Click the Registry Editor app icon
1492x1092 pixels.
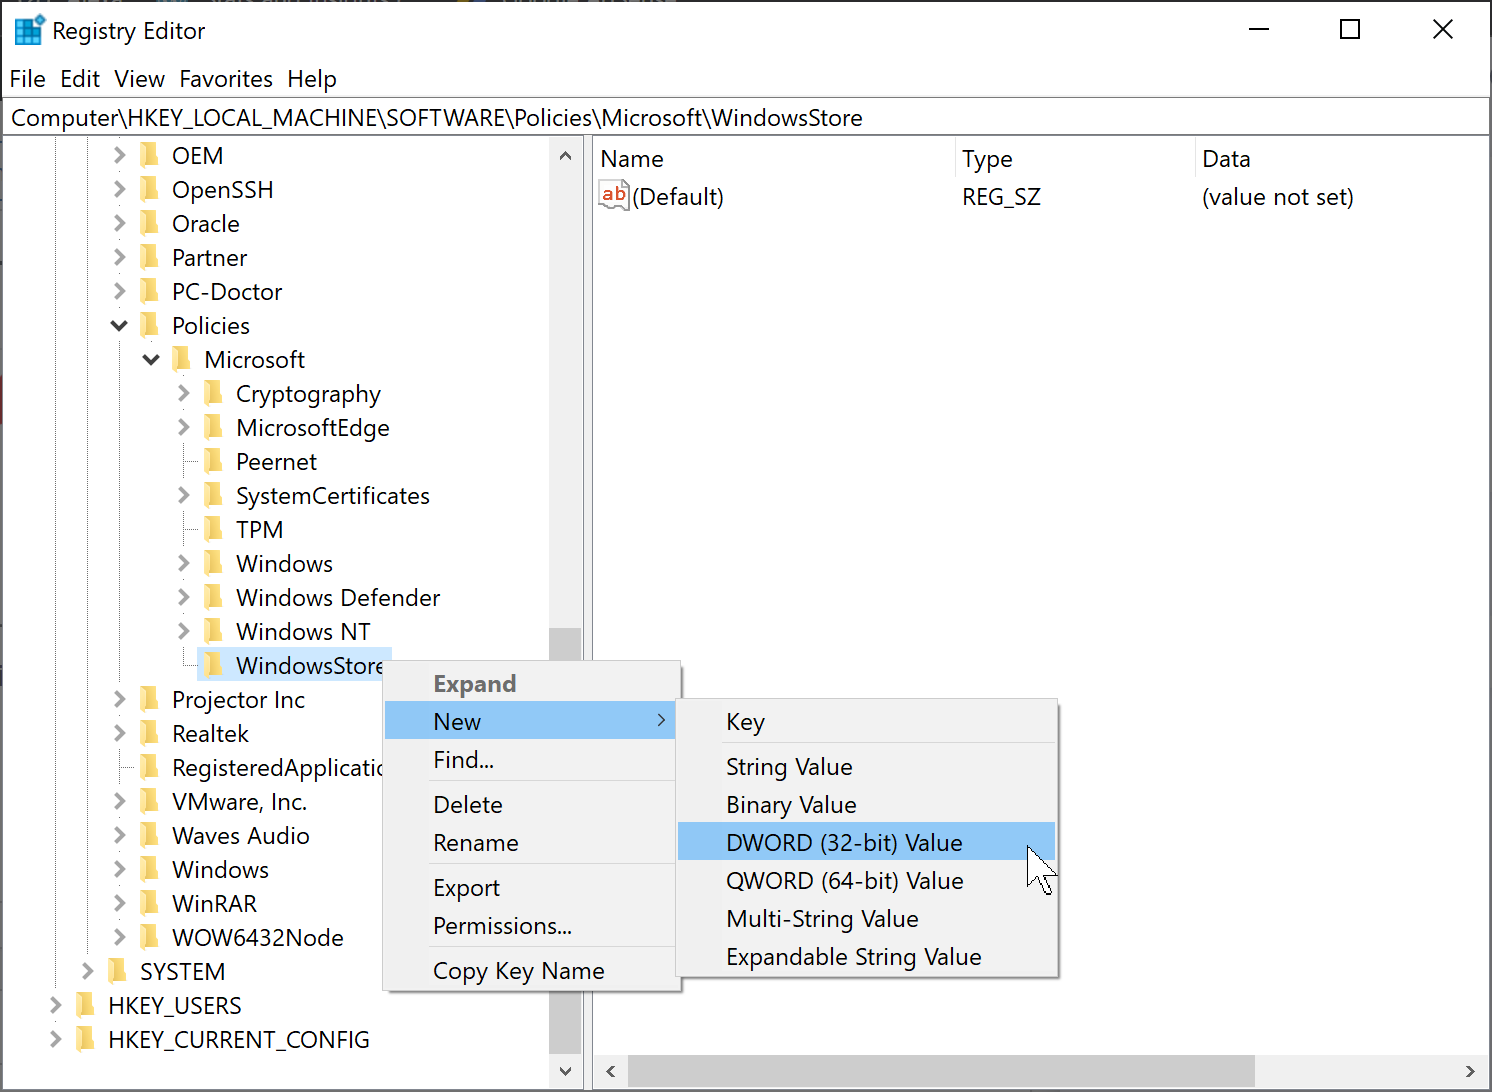click(x=29, y=31)
